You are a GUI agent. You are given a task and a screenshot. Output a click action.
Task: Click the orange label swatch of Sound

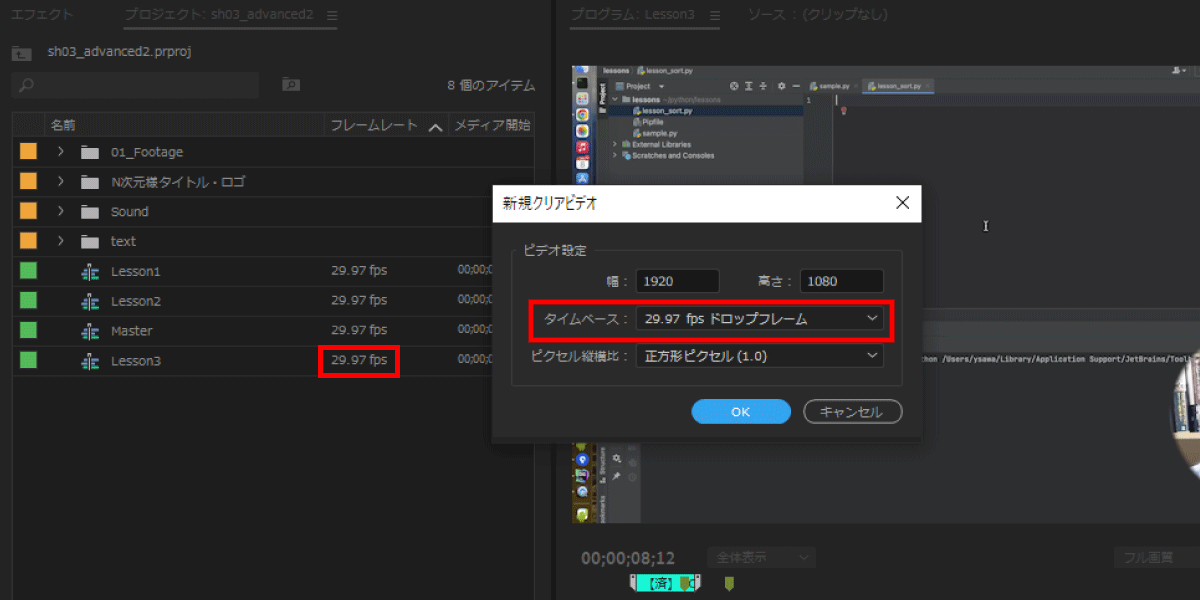tap(28, 212)
